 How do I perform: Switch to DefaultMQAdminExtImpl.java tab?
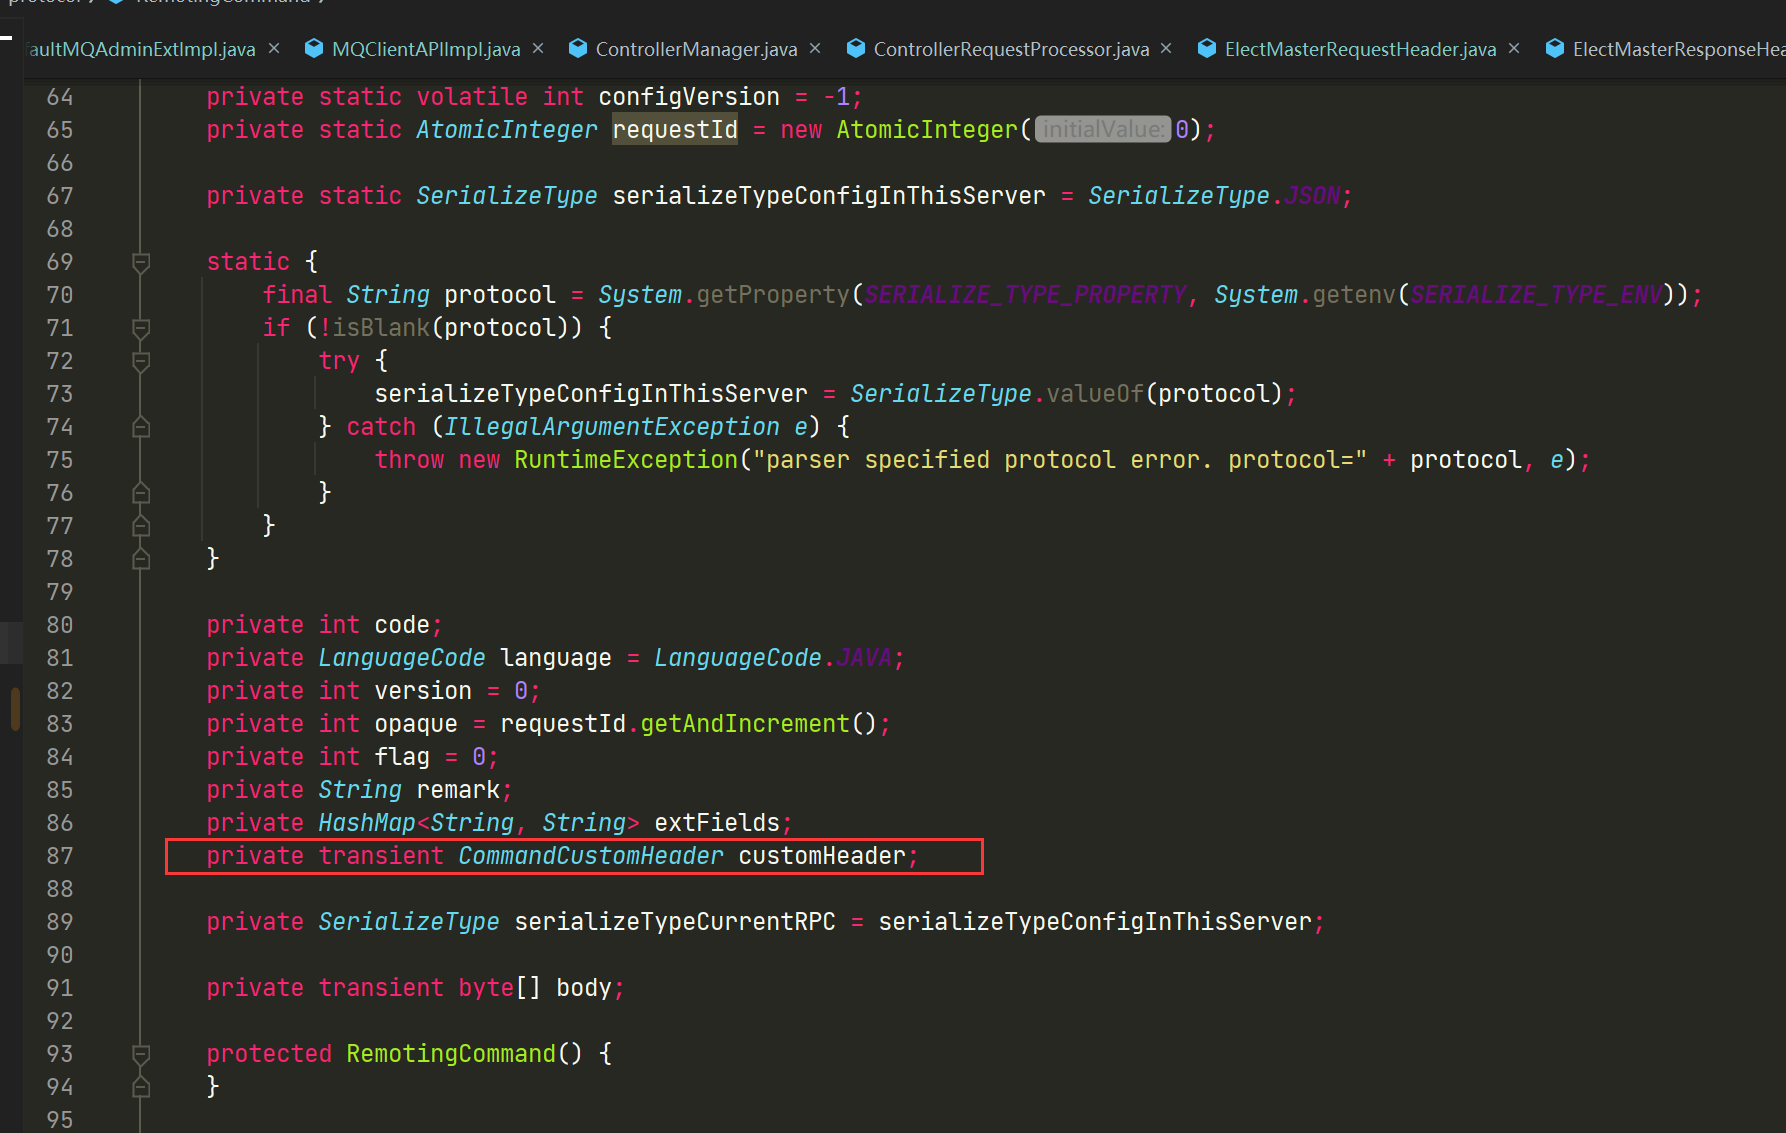142,49
